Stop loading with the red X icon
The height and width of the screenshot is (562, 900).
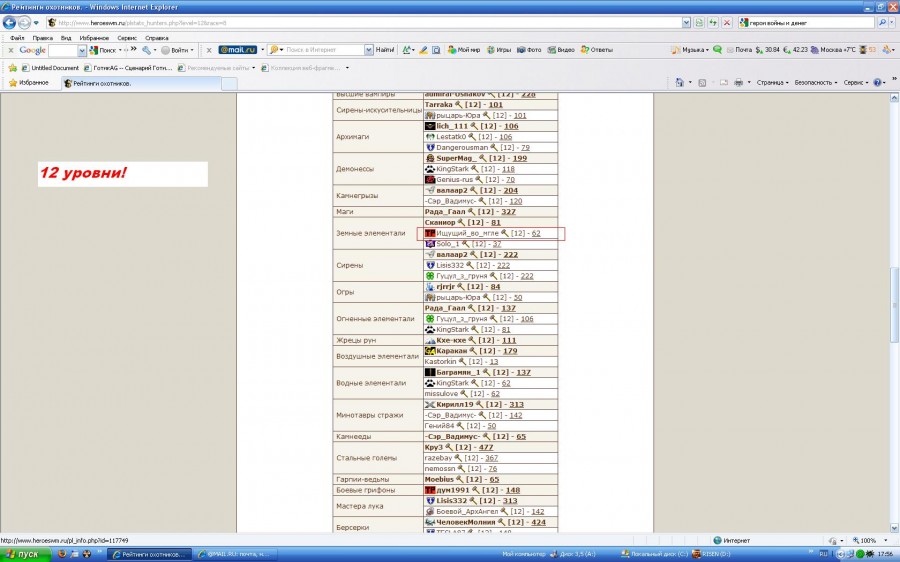coord(727,22)
